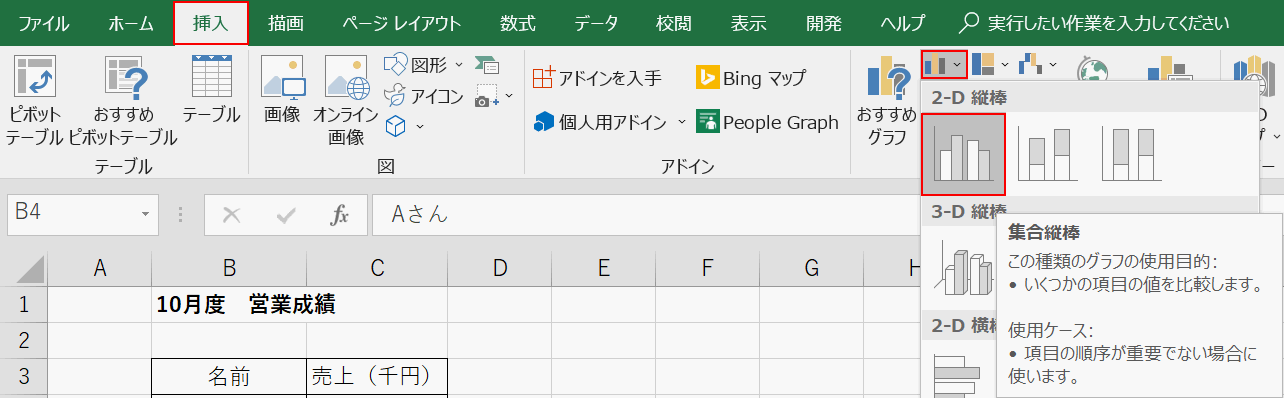Image resolution: width=1284 pixels, height=398 pixels.
Task: Insert a PivotTable from the ribbon
Action: pos(34,100)
